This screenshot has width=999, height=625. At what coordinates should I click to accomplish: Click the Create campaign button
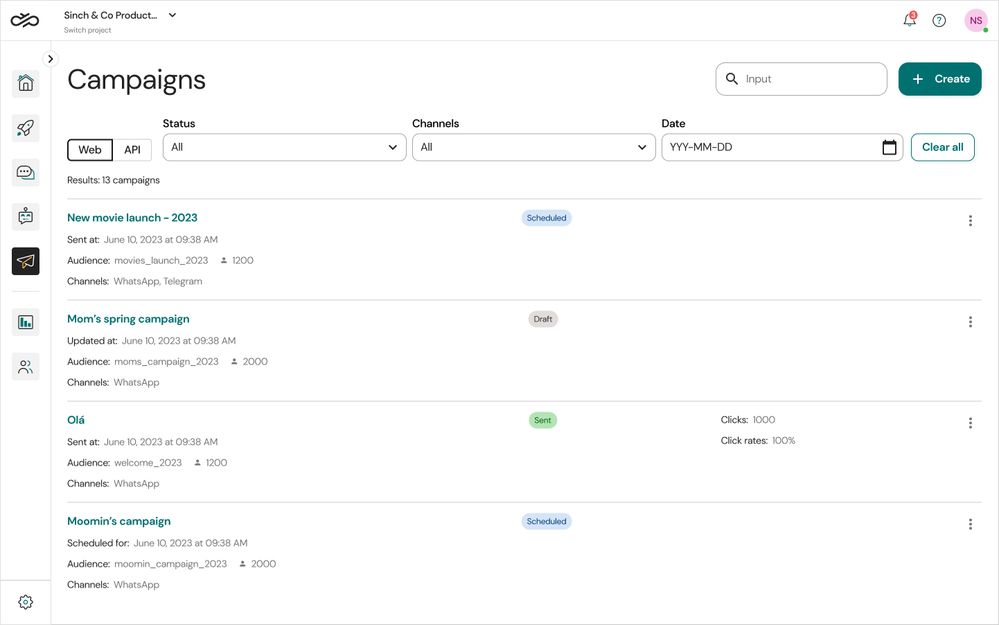coord(939,79)
